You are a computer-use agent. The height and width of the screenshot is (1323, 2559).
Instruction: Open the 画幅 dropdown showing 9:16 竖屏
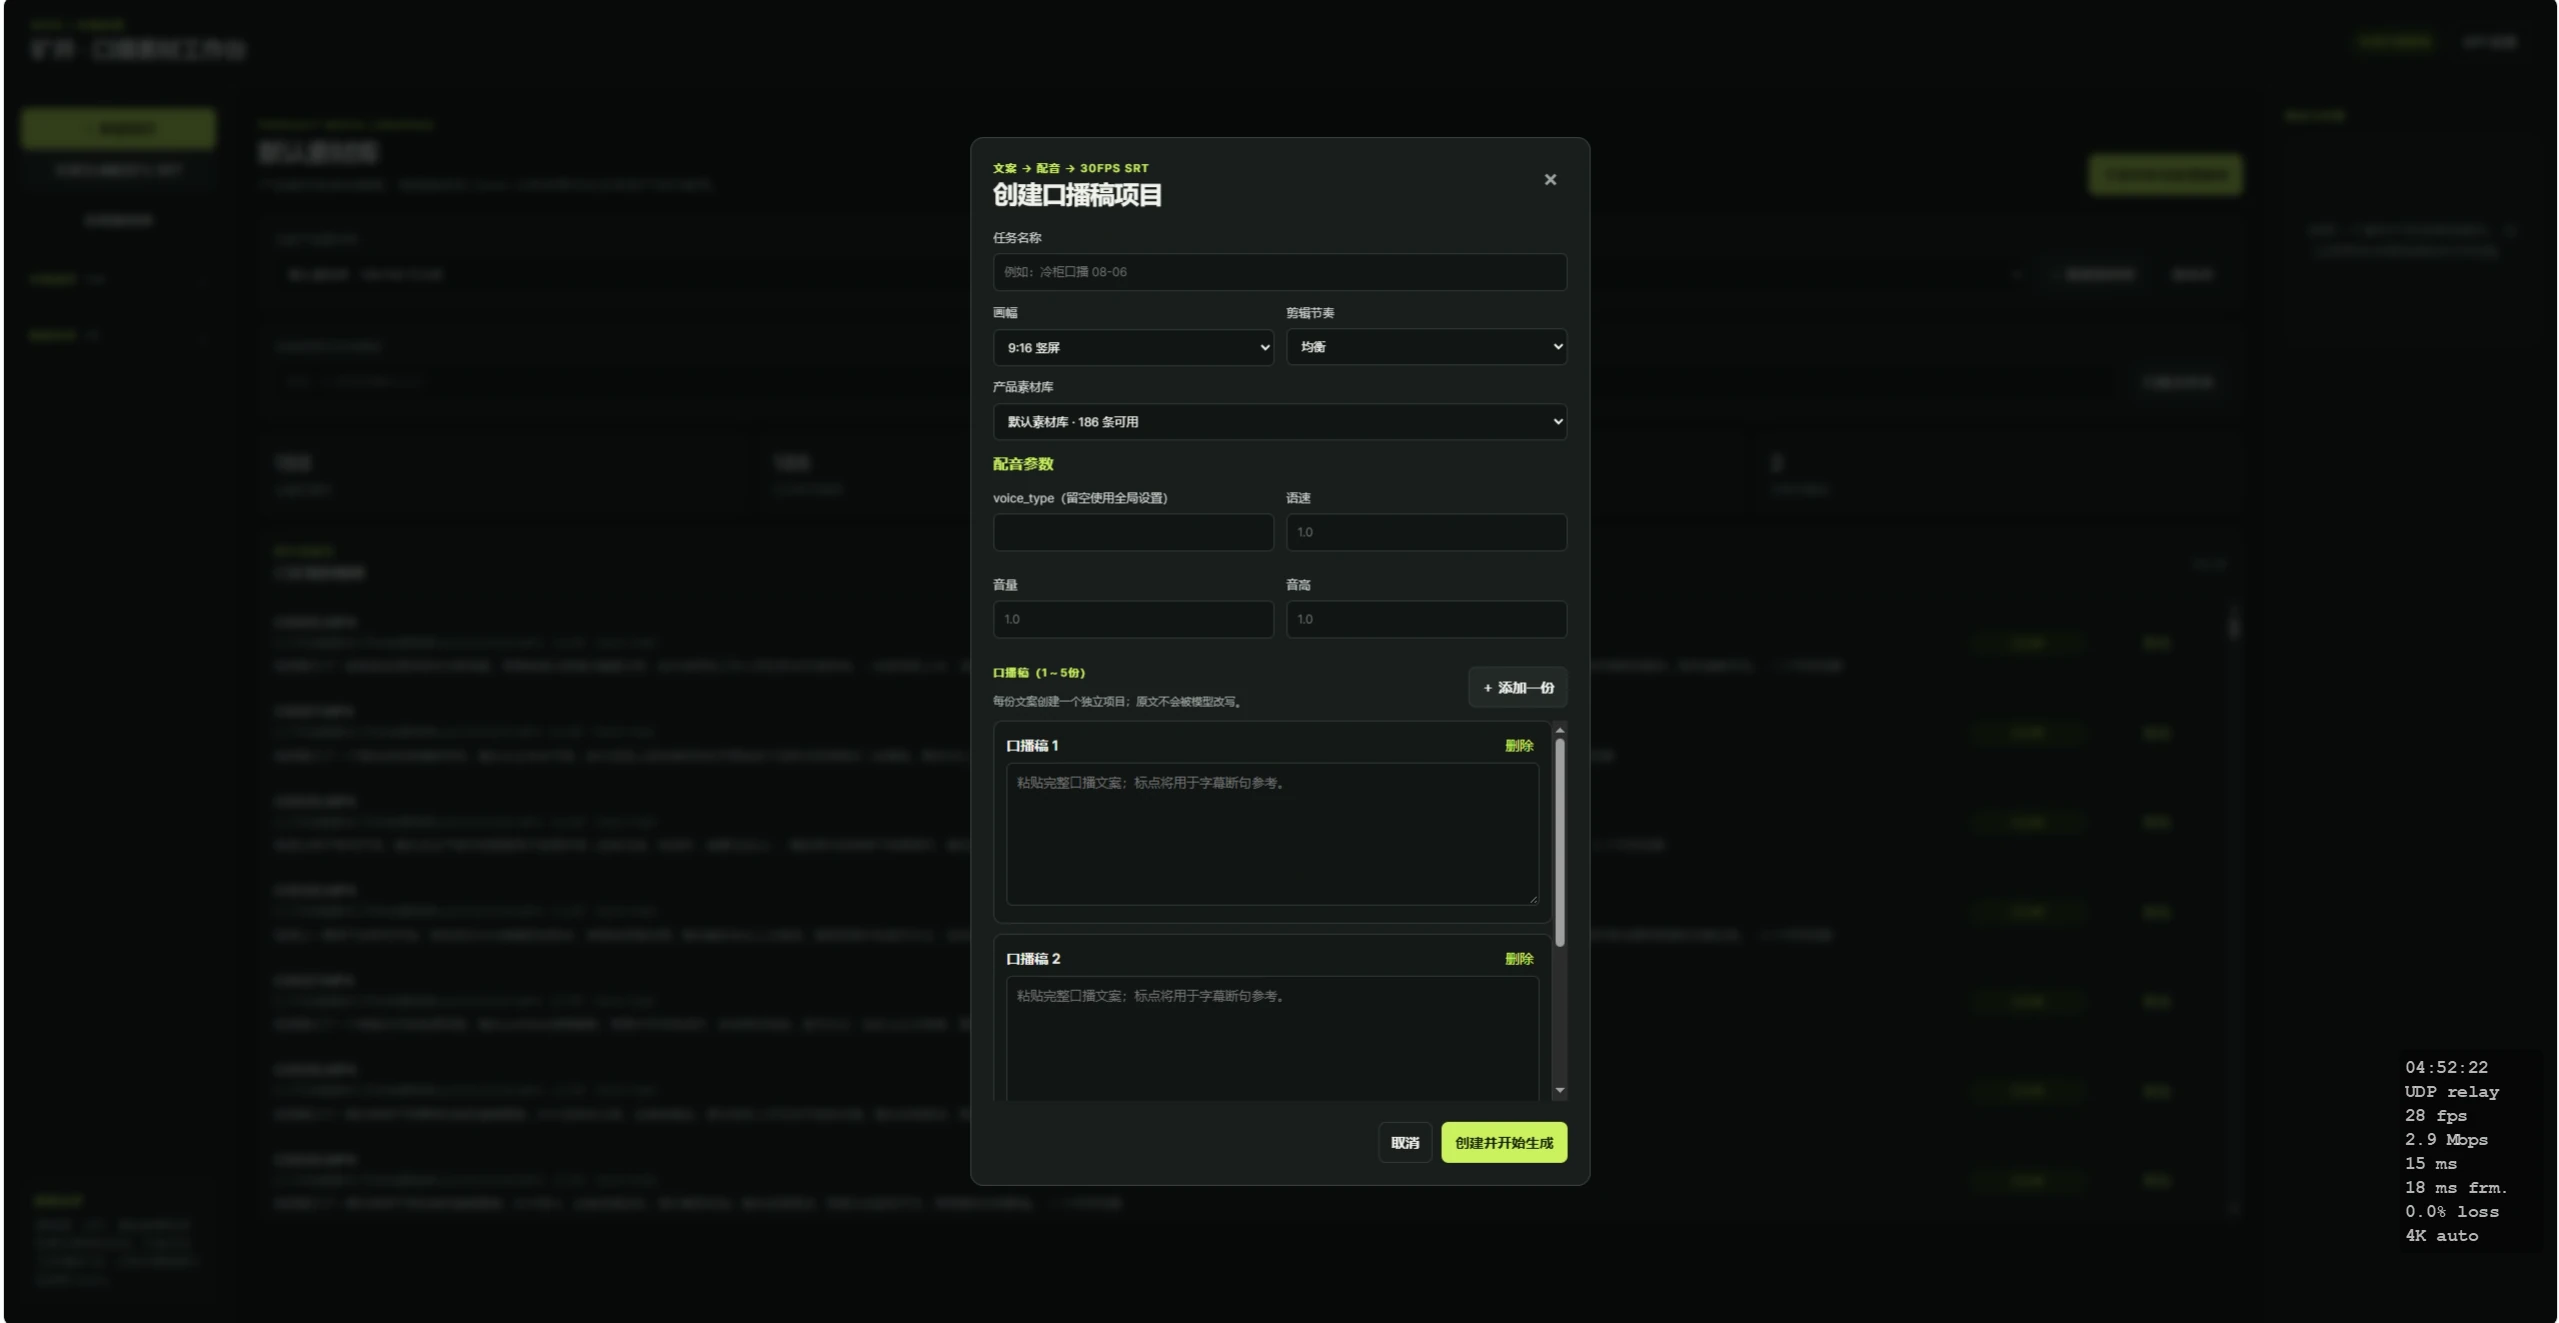1133,348
